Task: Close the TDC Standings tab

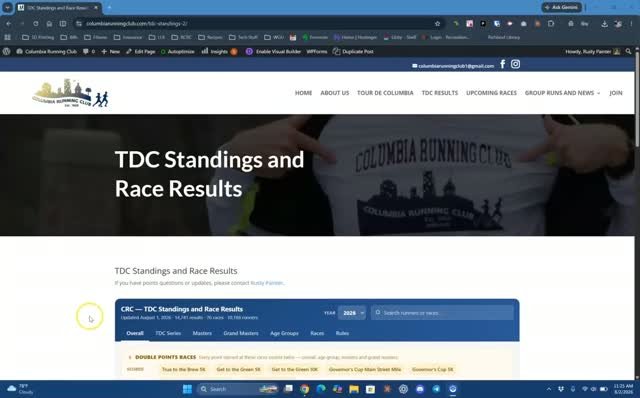Action: (x=96, y=7)
